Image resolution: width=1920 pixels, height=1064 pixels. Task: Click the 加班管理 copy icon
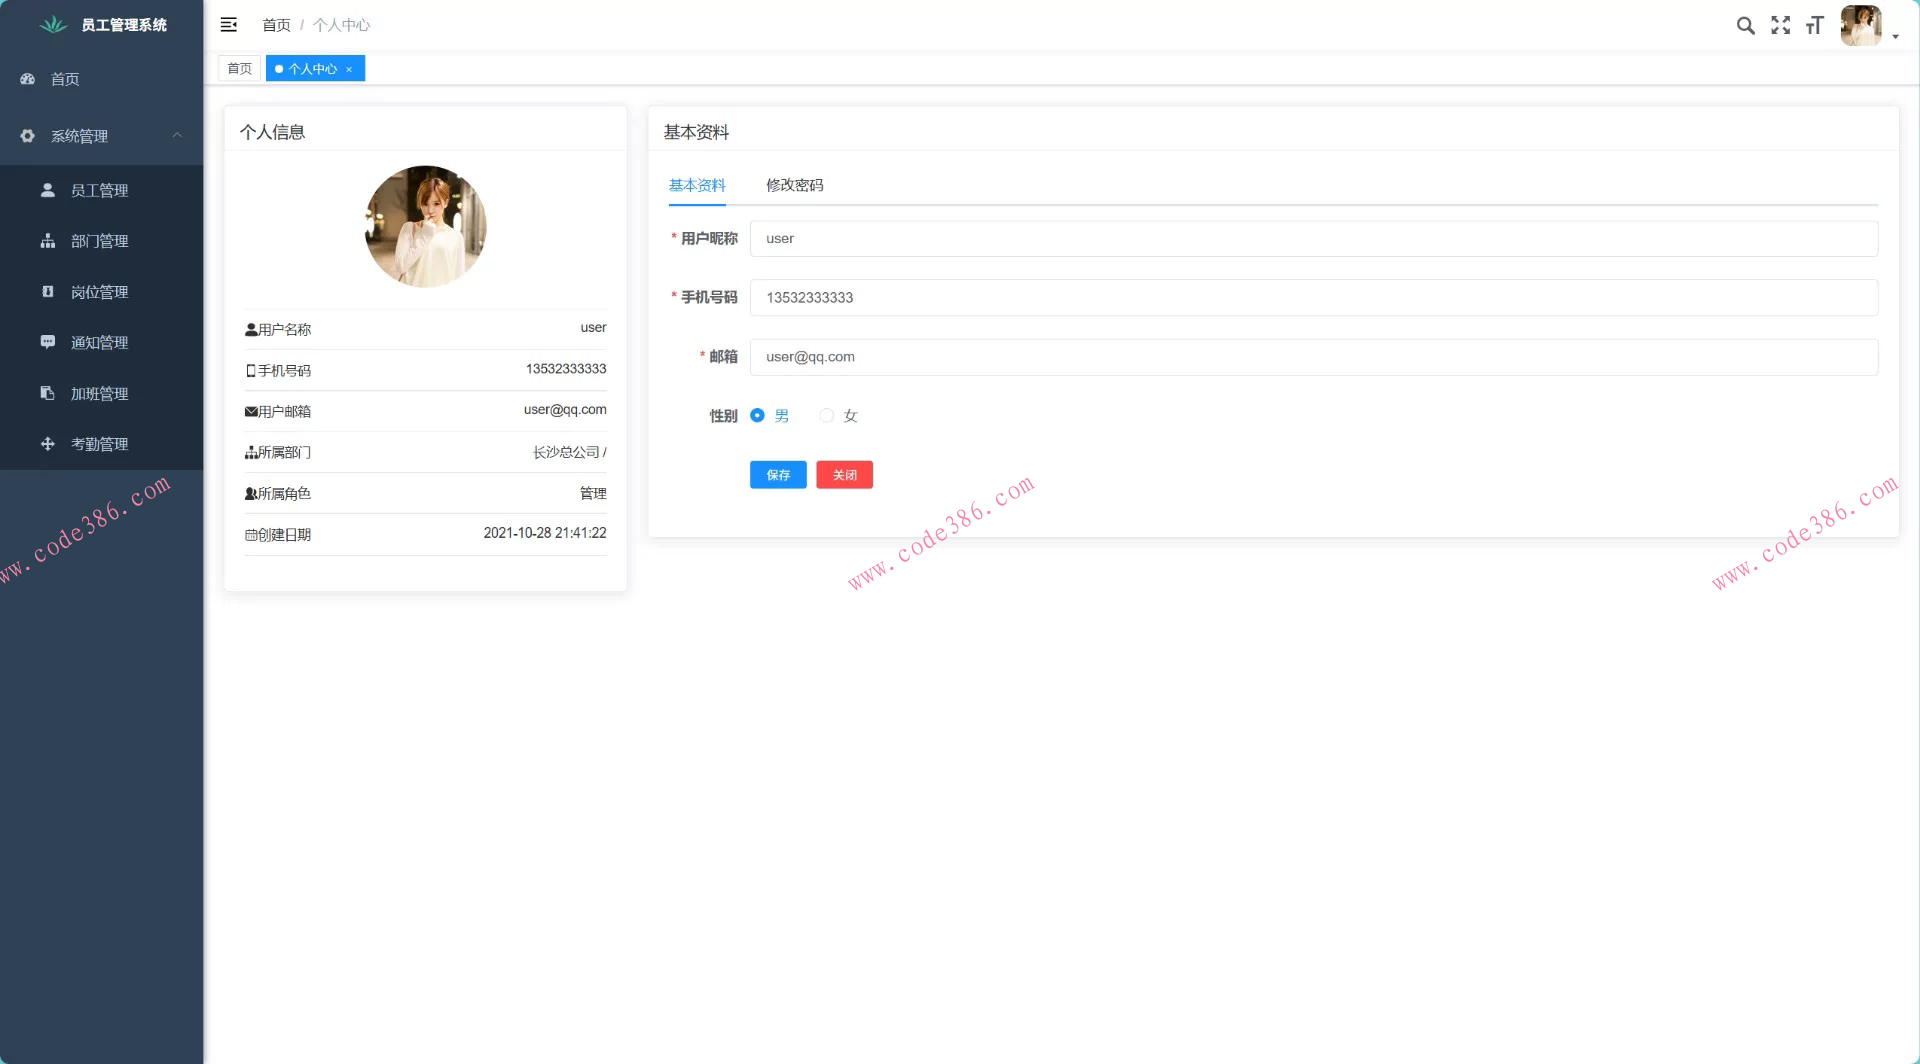[47, 393]
